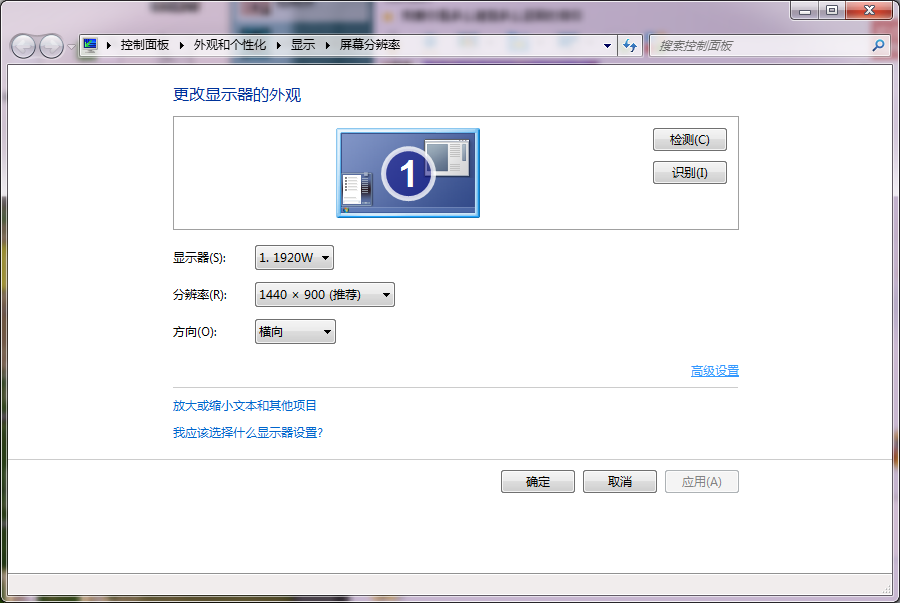Open the 高级设置 link
Viewport: 900px width, 603px height.
click(714, 371)
